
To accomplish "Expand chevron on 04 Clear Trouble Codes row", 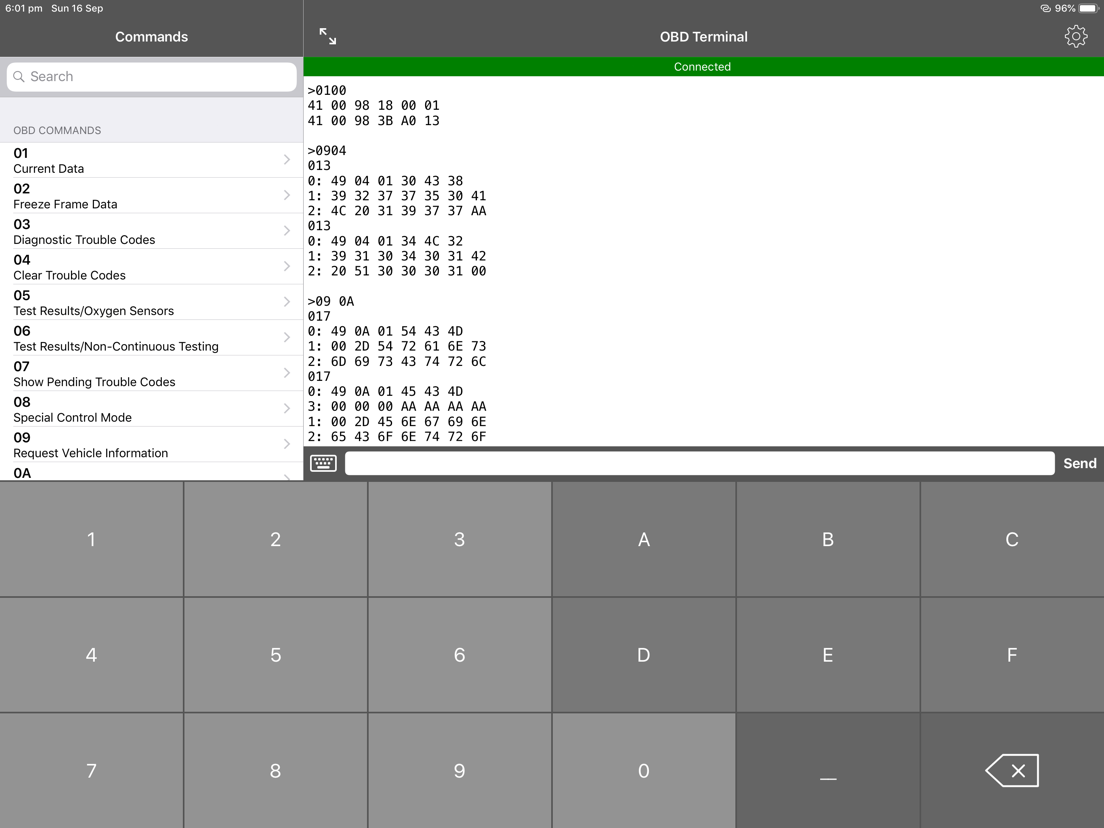I will [287, 266].
